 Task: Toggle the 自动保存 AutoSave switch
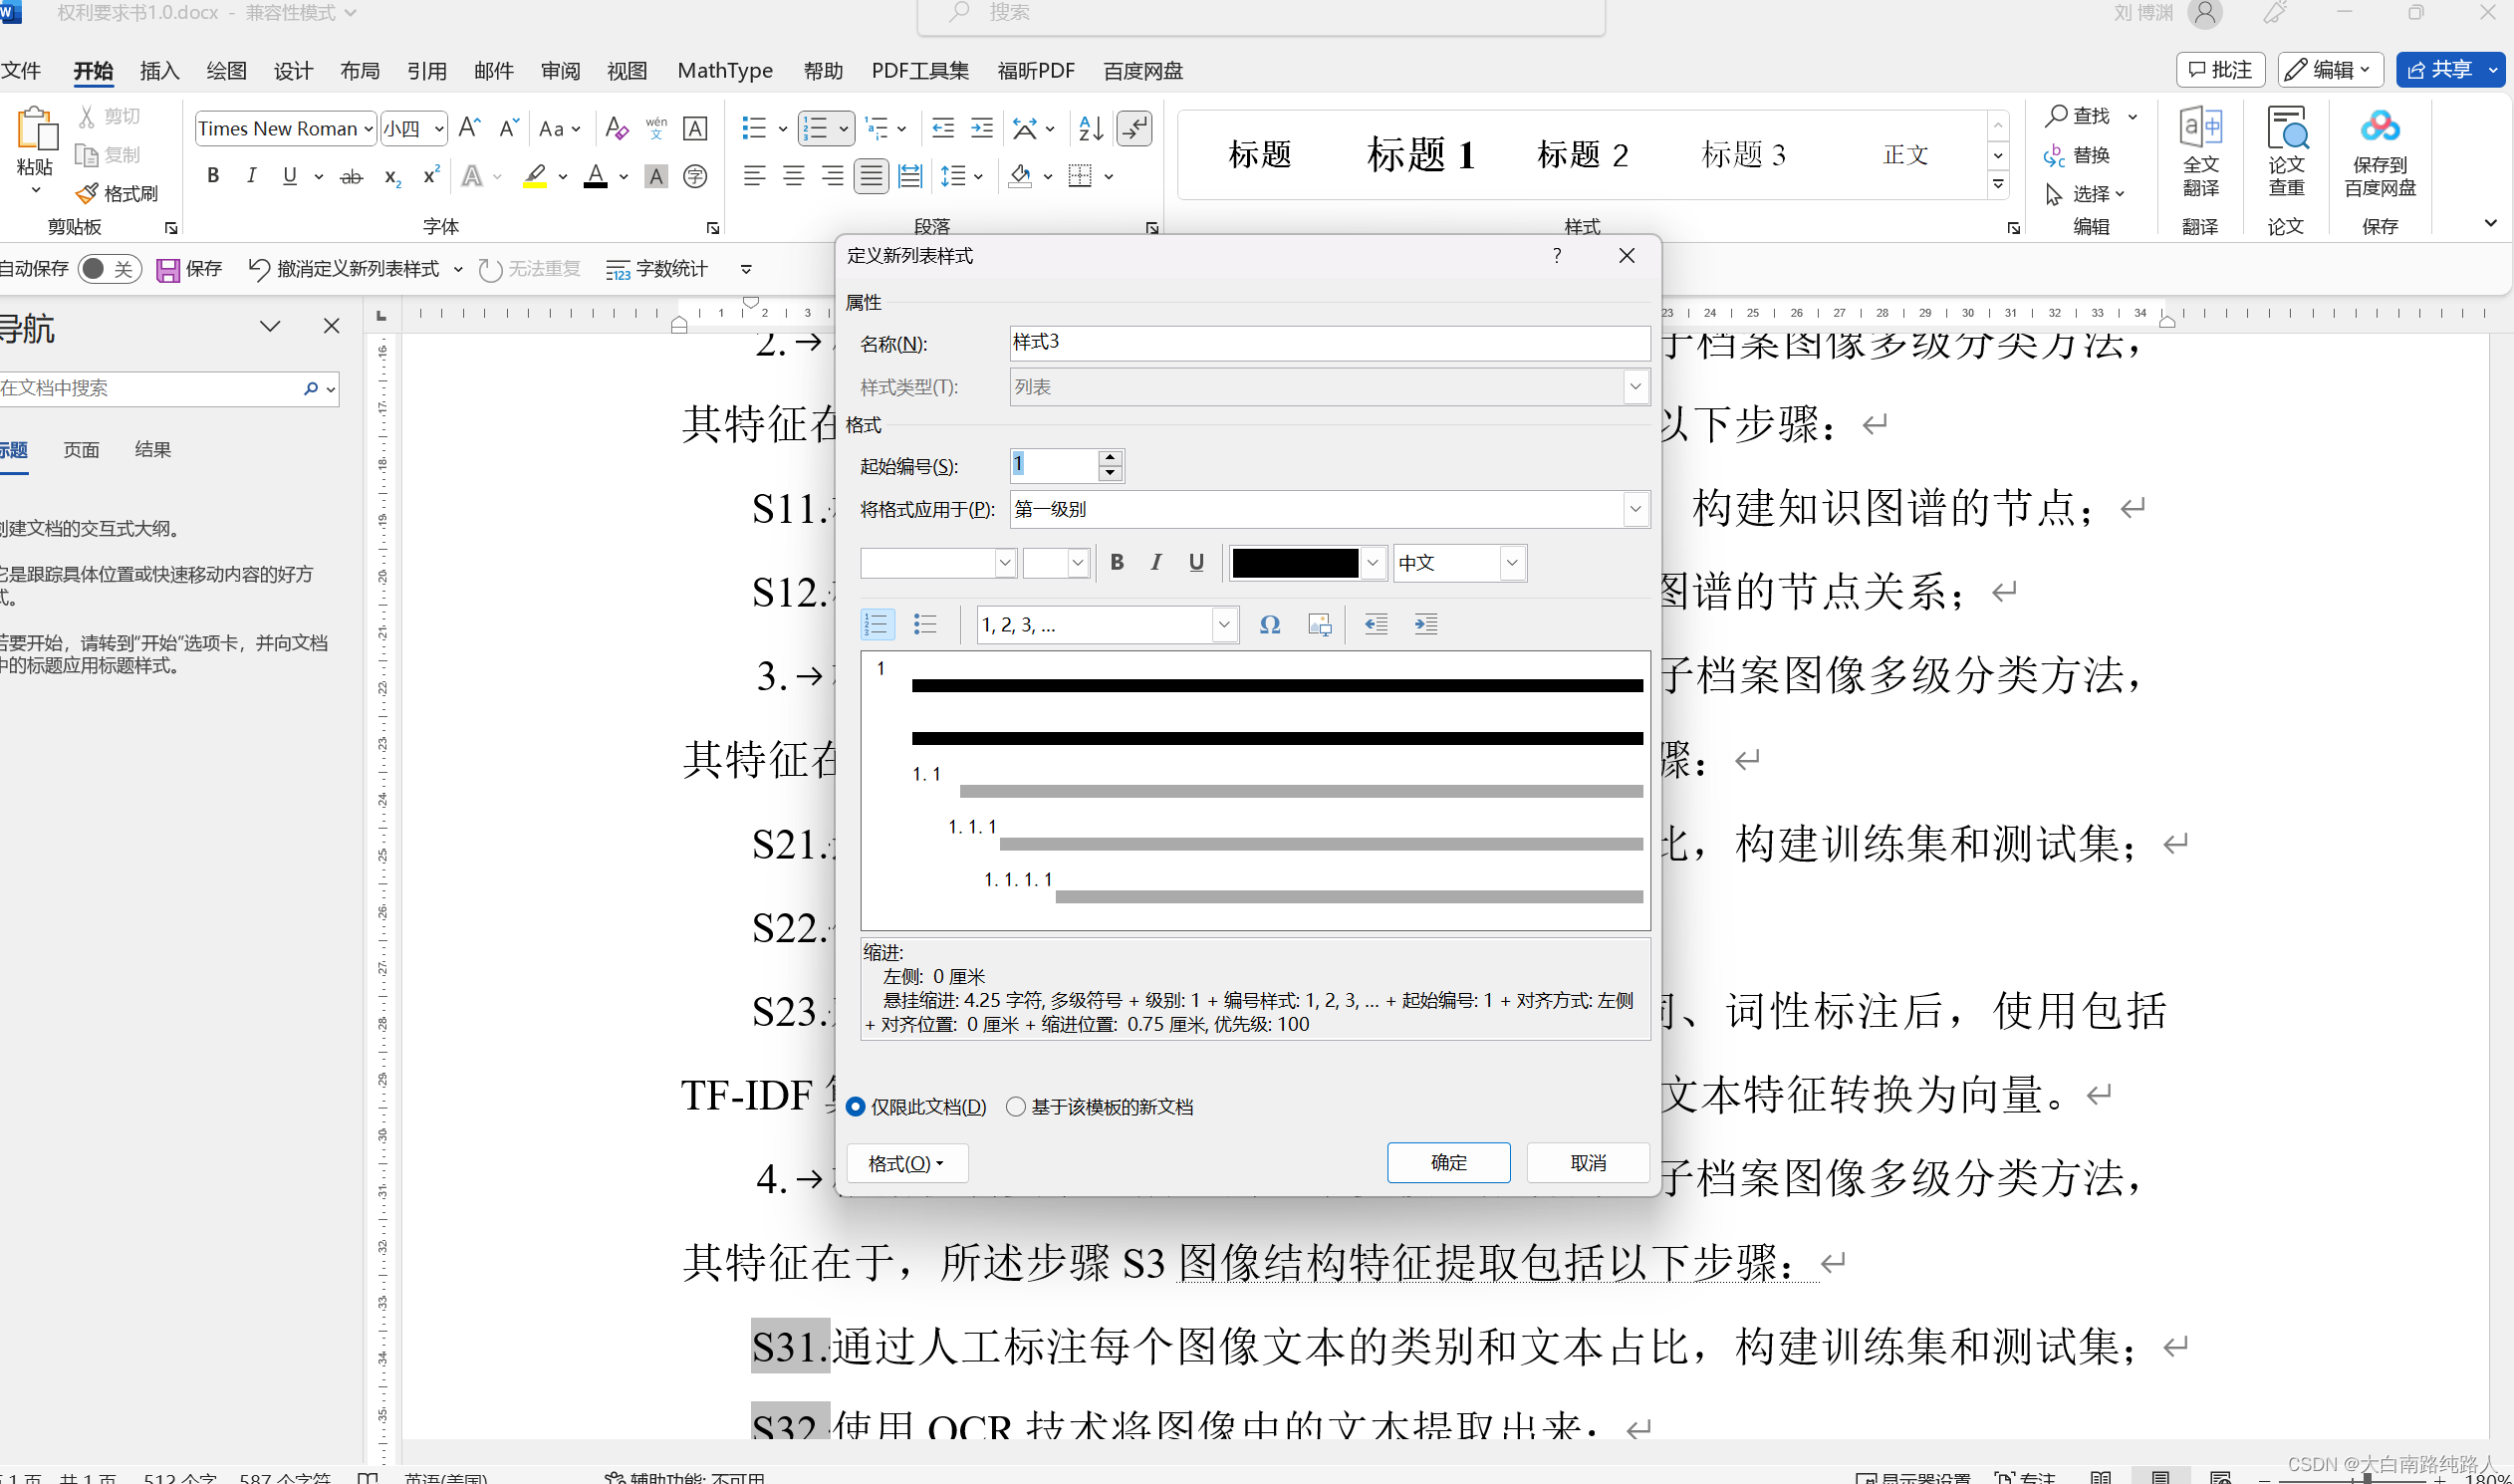108,269
